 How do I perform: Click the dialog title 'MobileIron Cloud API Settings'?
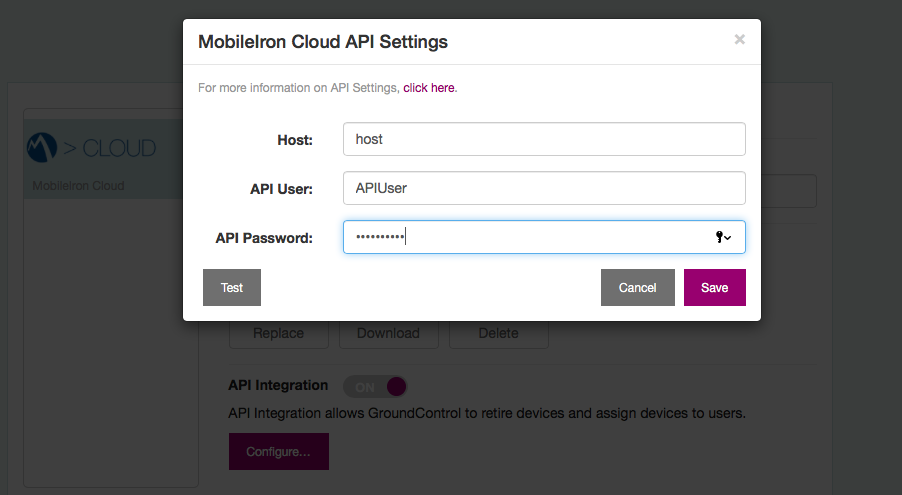[x=323, y=41]
